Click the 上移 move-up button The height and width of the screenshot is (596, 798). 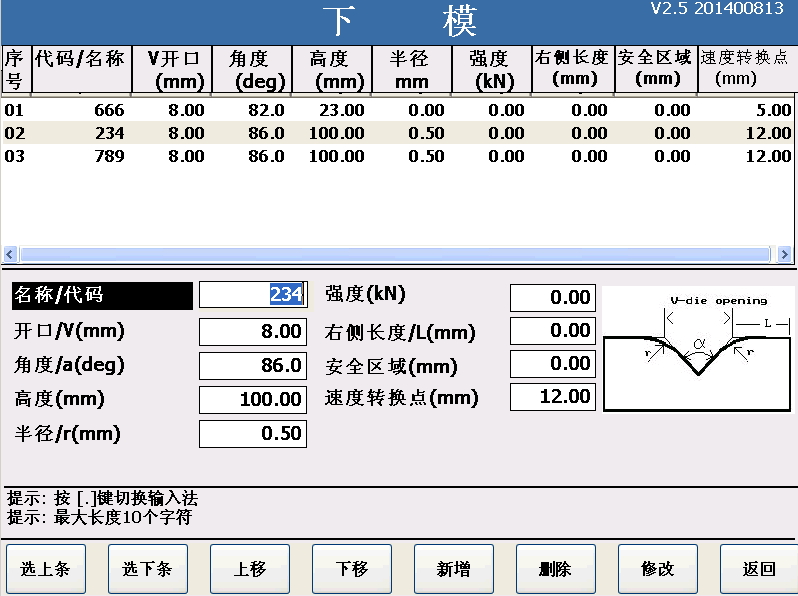pyautogui.click(x=249, y=569)
